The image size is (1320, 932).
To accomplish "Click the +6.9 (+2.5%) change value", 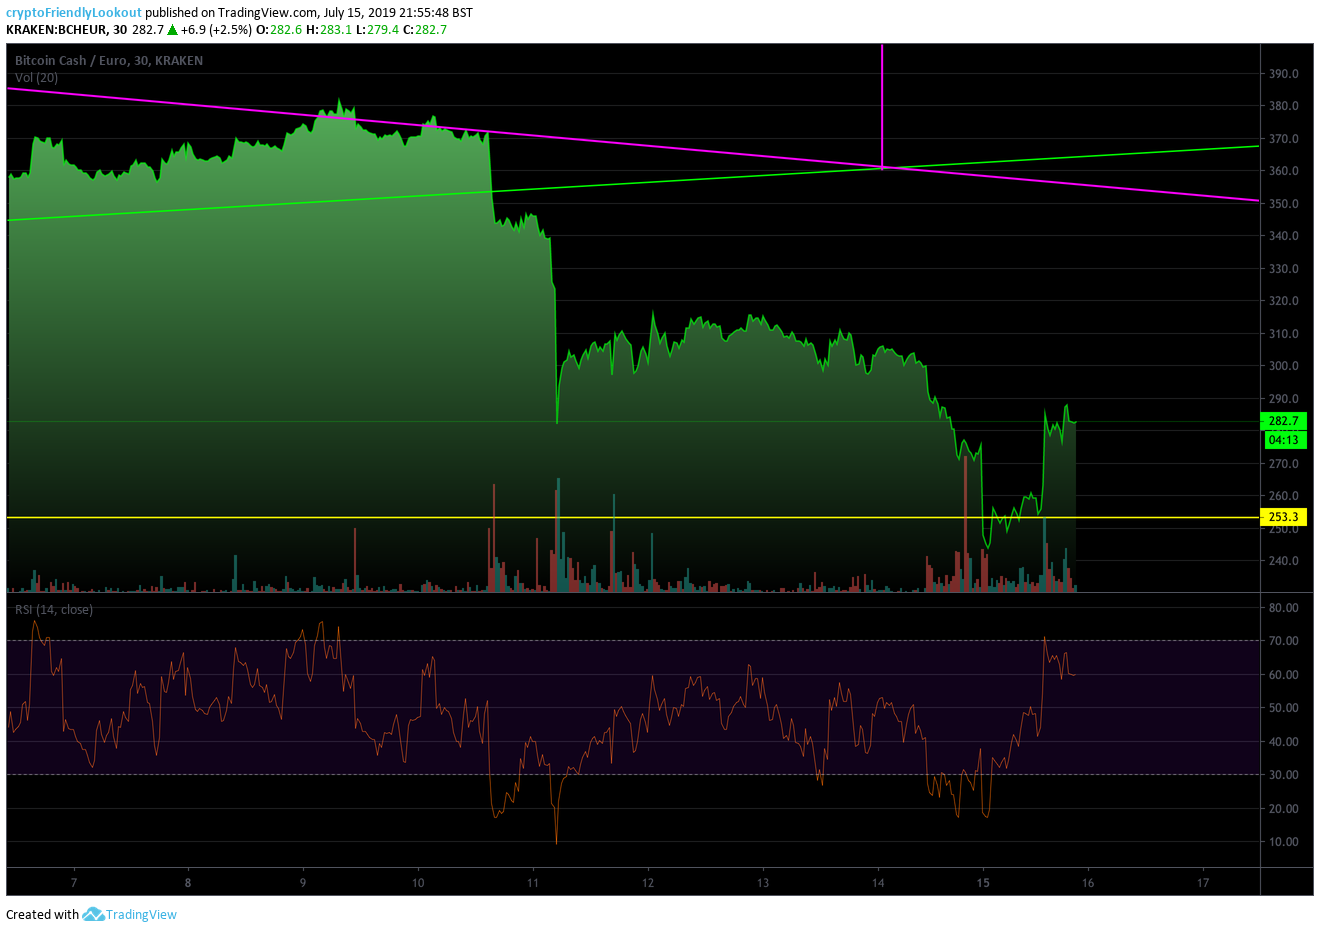I will click(216, 30).
